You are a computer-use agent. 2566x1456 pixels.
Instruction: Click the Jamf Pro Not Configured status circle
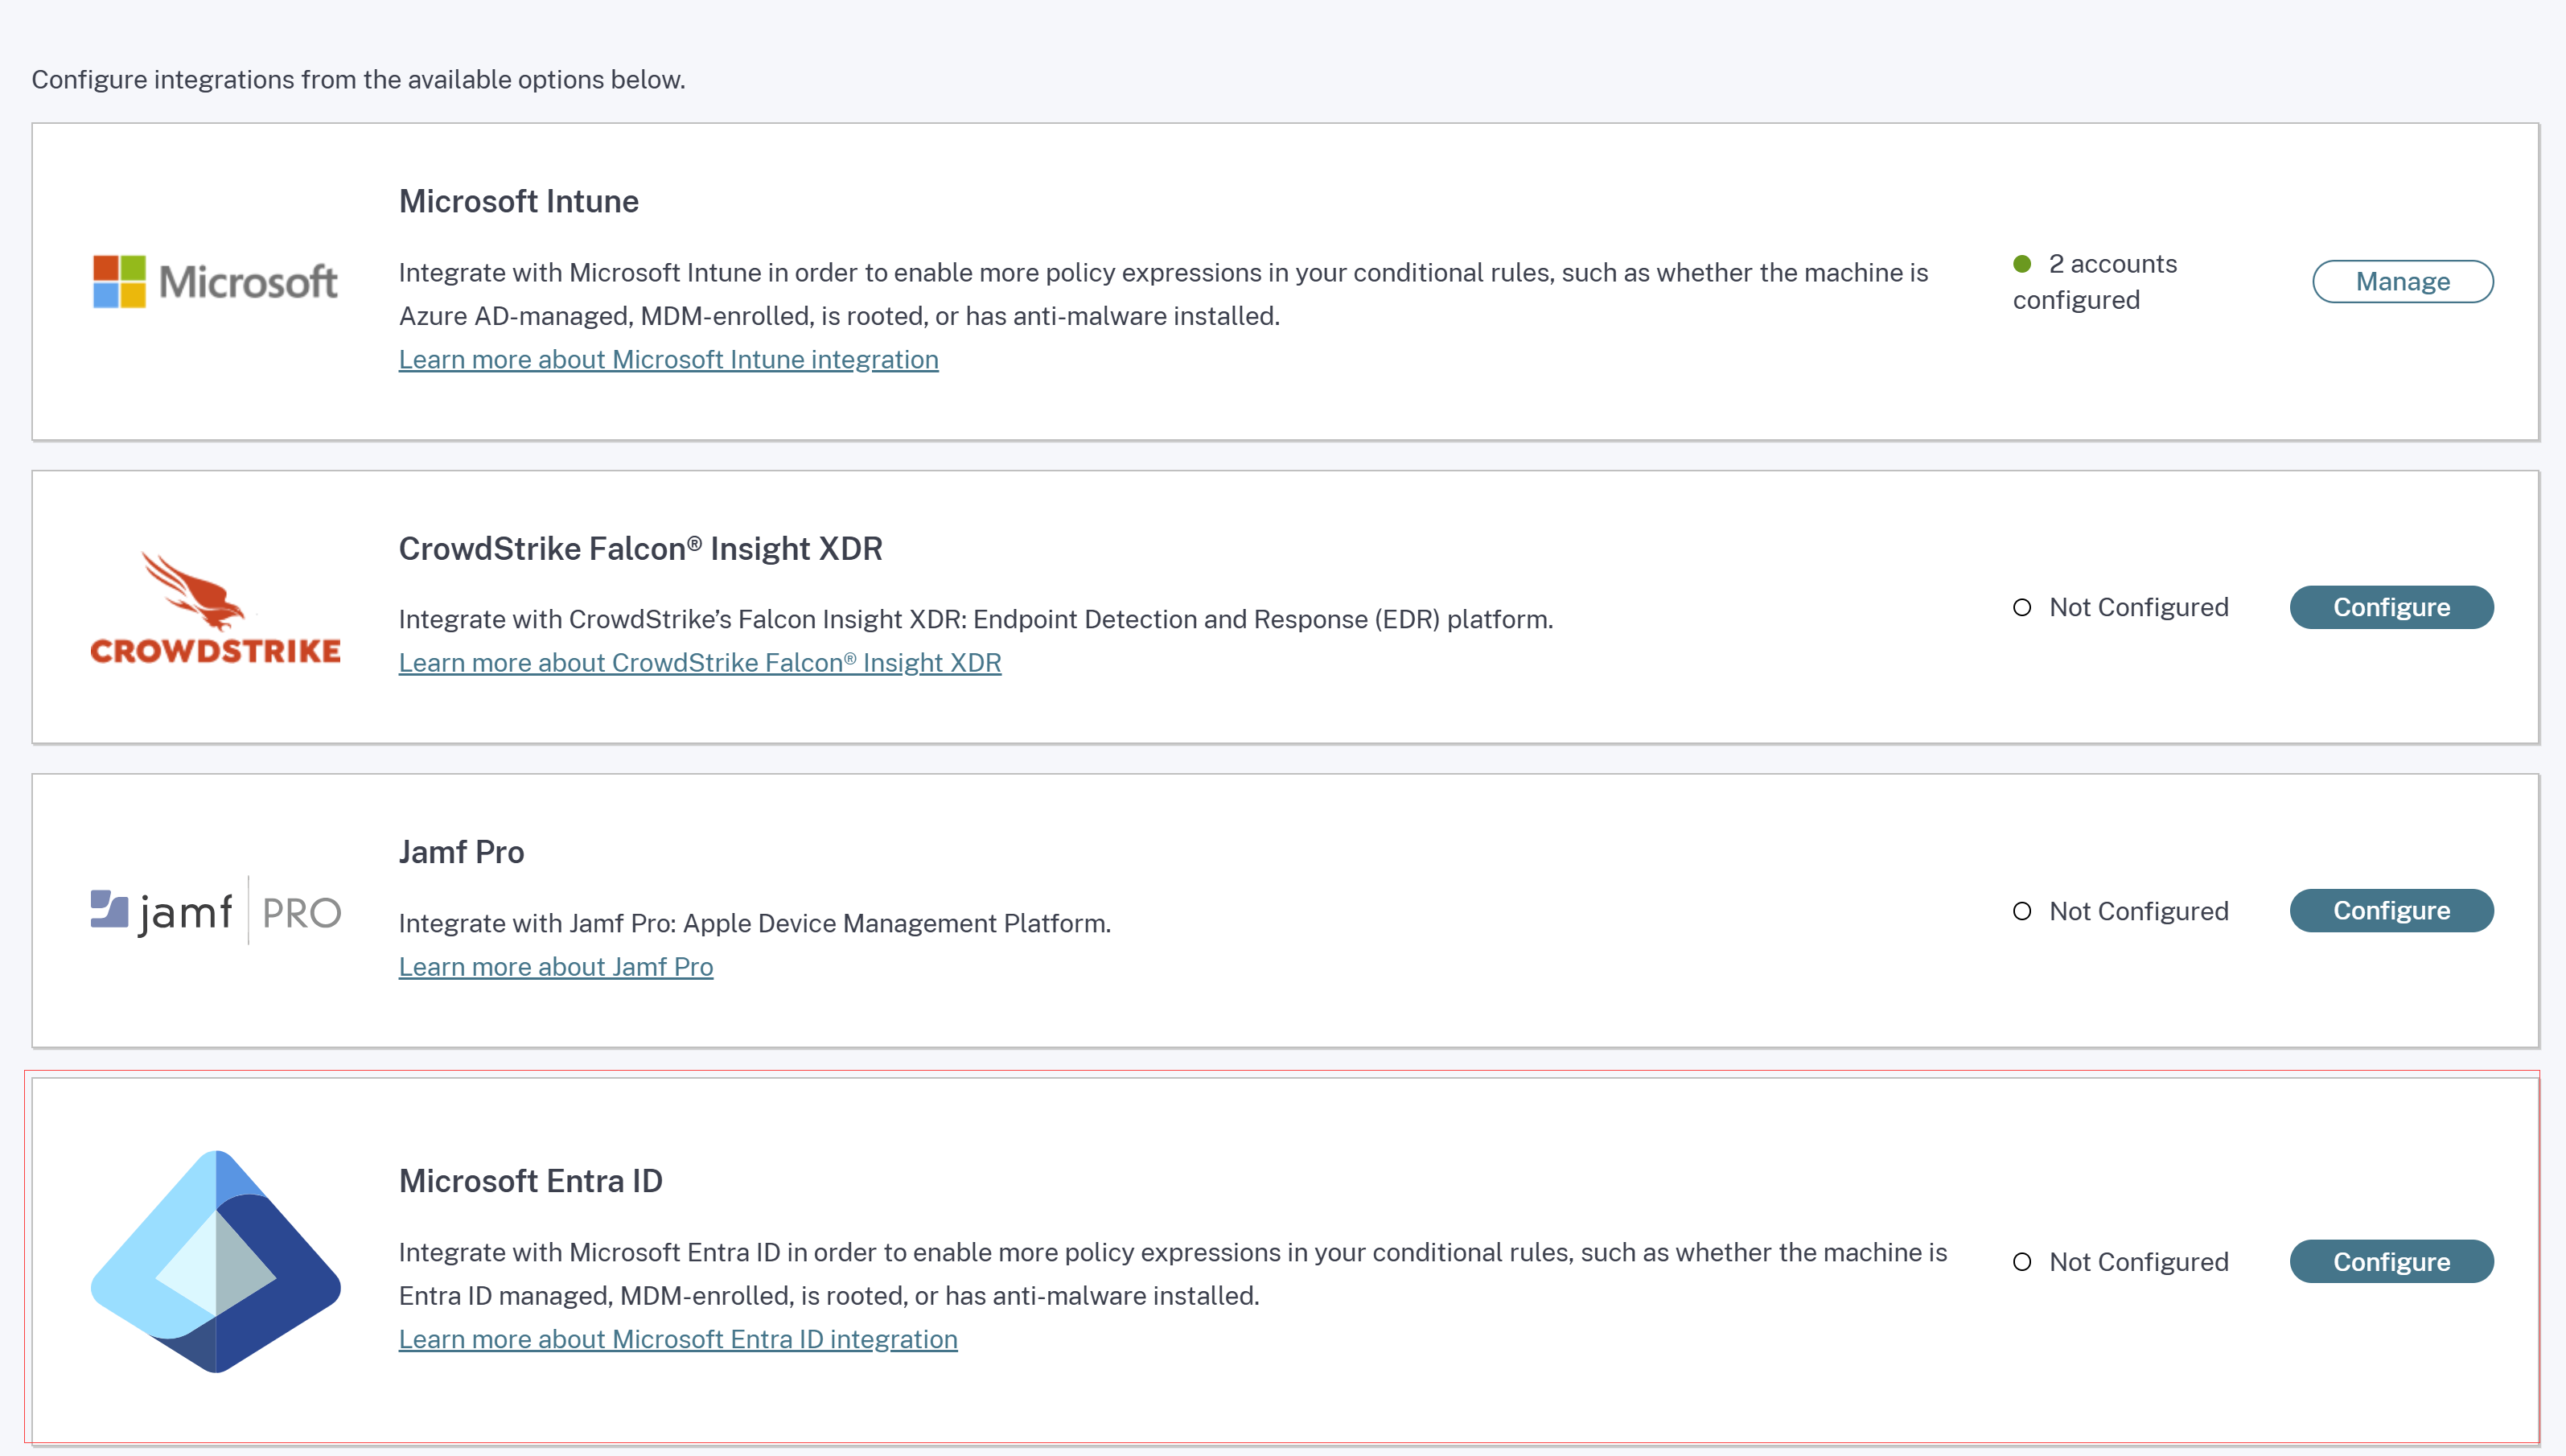pyautogui.click(x=2022, y=911)
